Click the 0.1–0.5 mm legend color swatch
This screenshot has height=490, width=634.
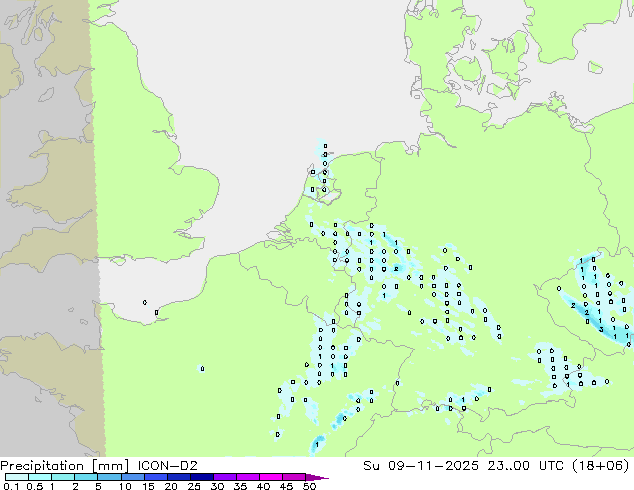tap(17, 477)
